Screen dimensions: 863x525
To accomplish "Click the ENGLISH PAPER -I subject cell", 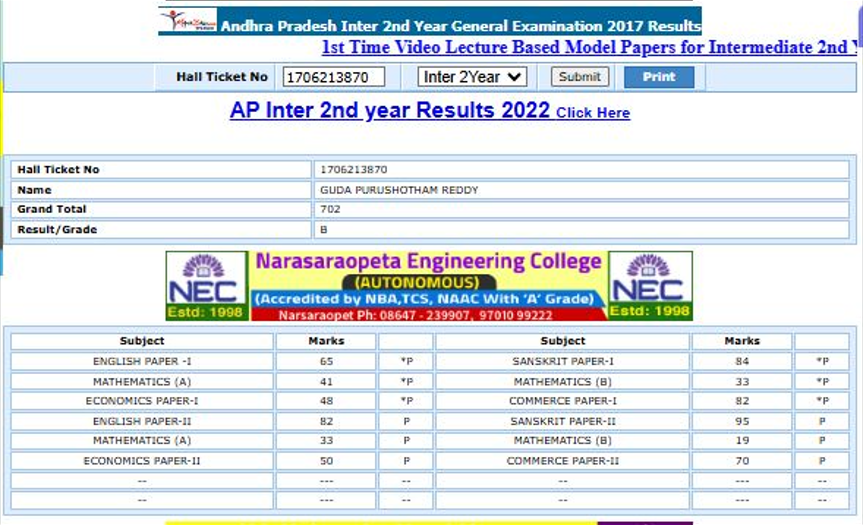I will [142, 361].
